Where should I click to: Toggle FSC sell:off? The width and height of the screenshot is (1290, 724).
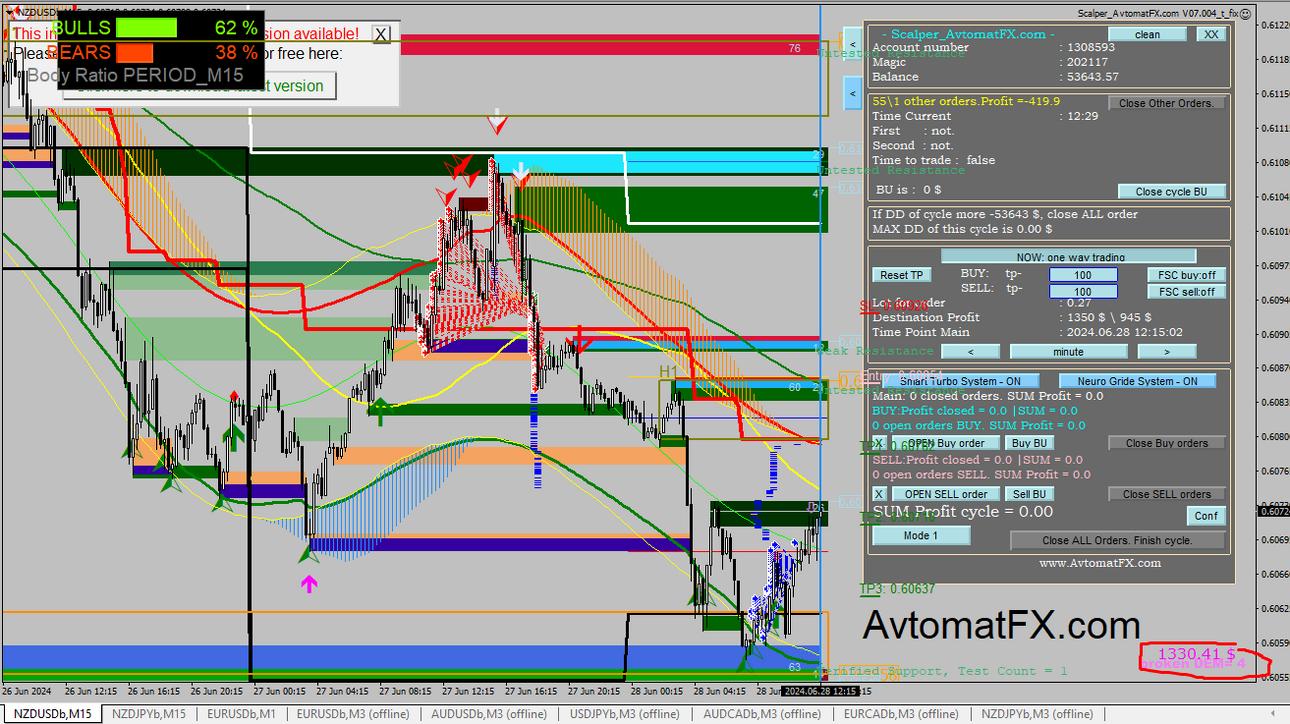[1186, 292]
